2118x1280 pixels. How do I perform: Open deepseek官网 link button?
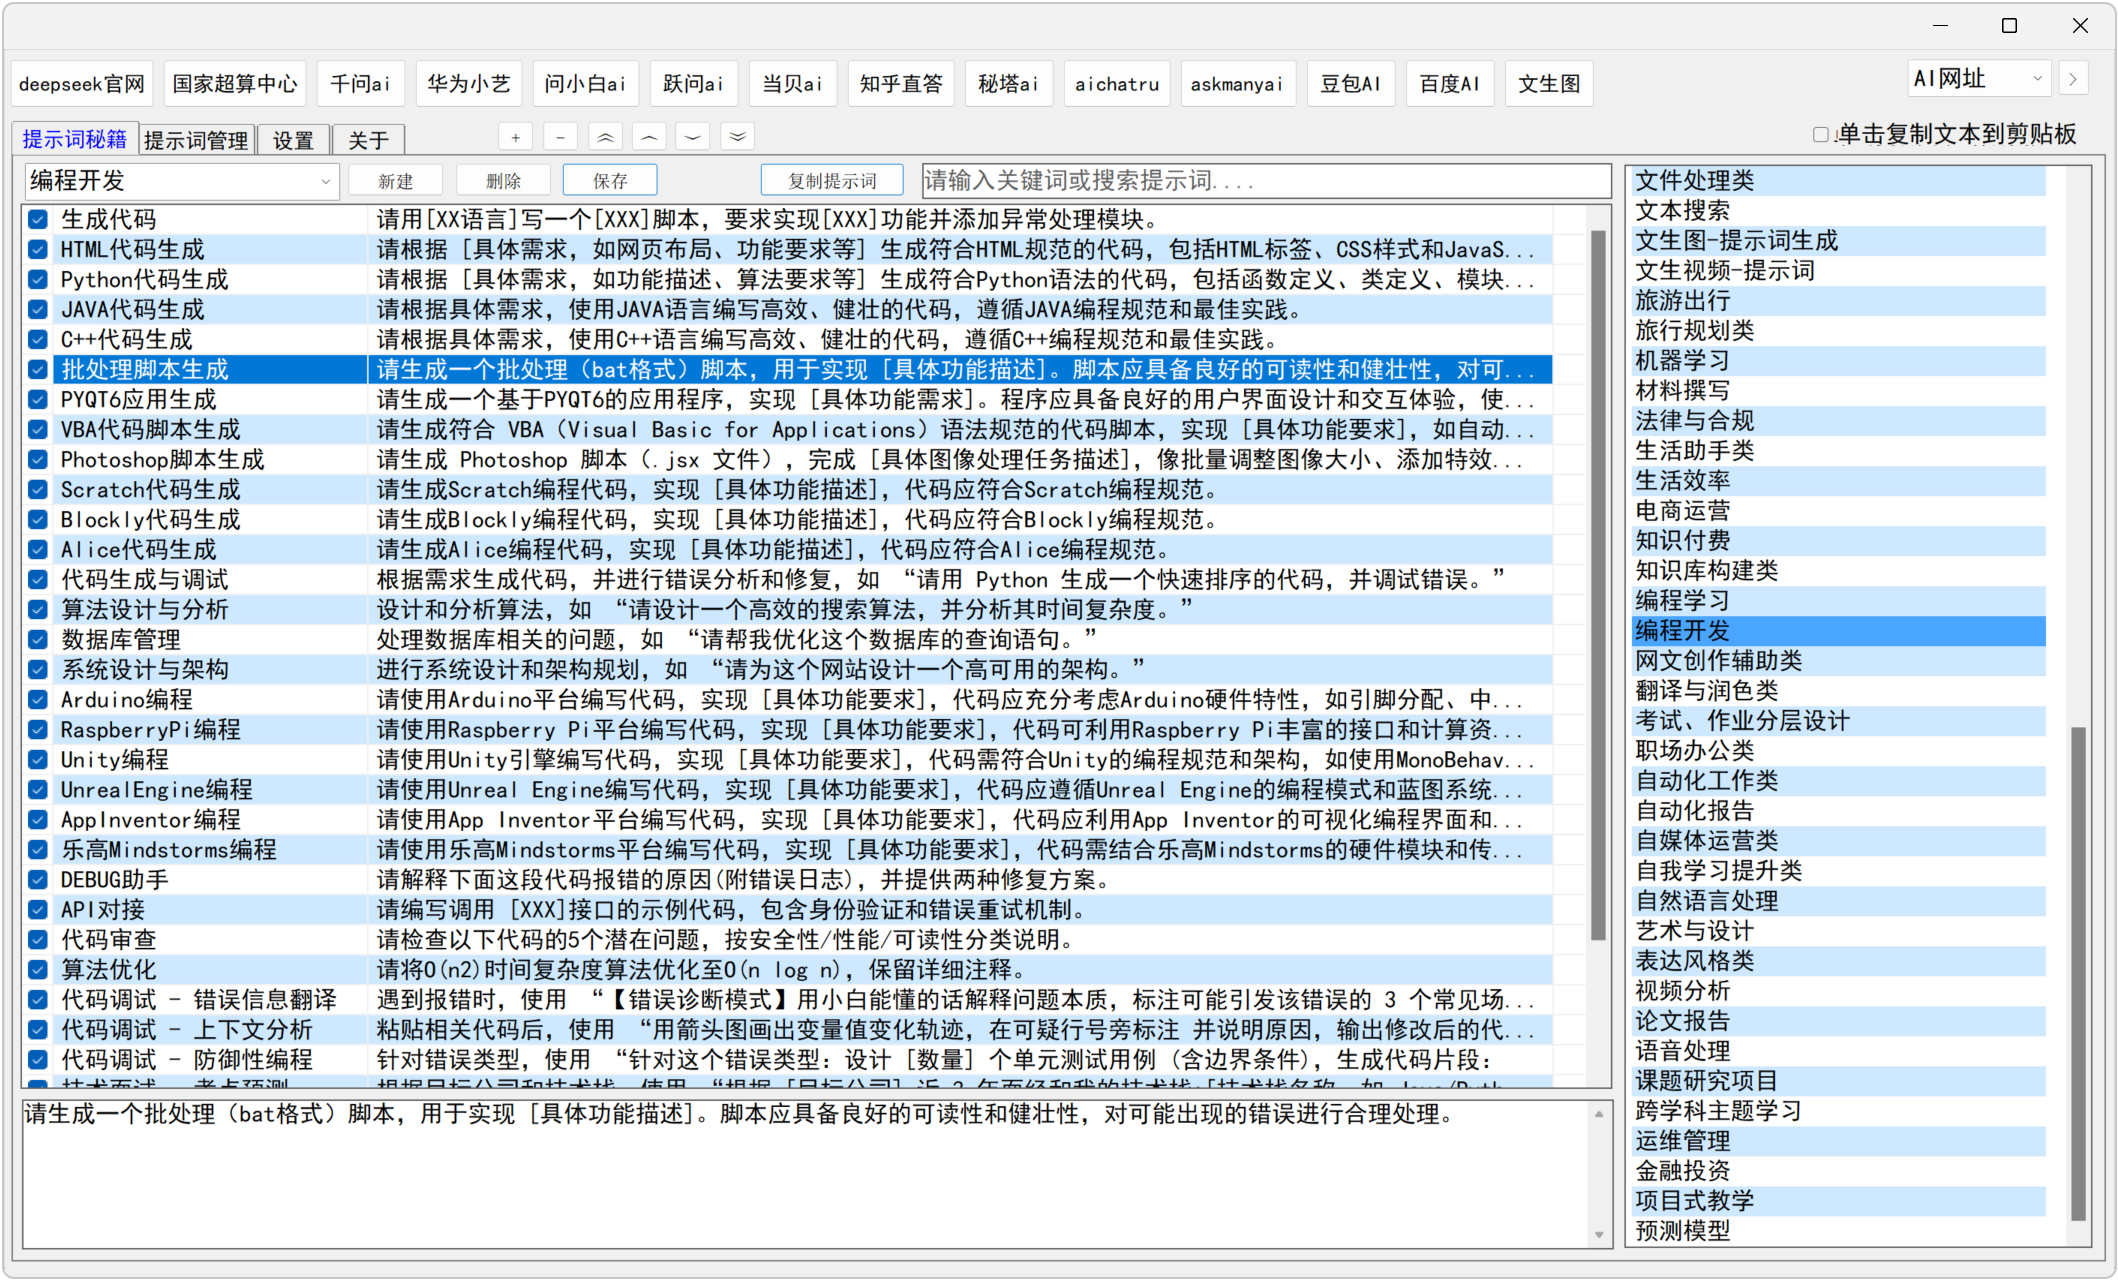82,84
